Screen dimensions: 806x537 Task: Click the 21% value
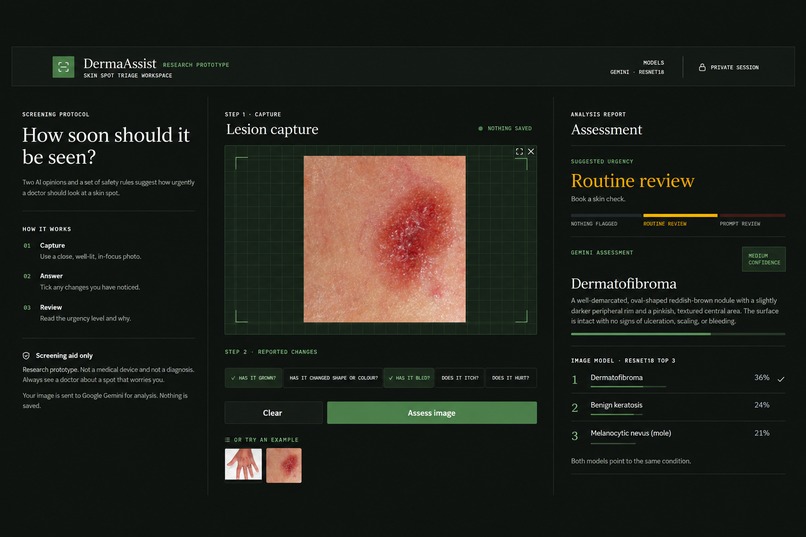(x=762, y=433)
